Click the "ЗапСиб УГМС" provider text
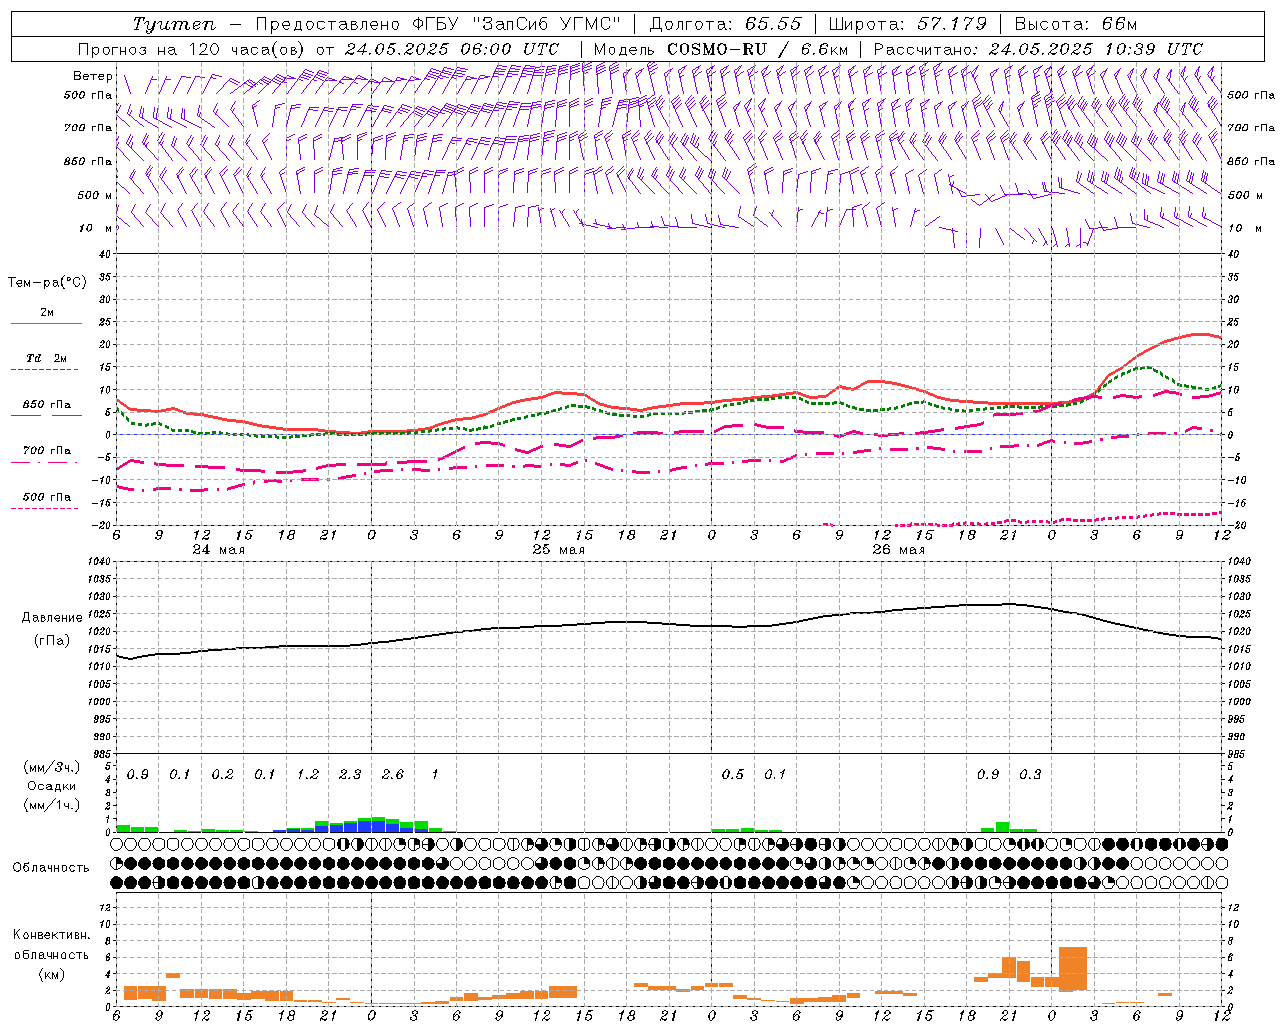This screenshot has width=1280, height=1024. tap(547, 24)
